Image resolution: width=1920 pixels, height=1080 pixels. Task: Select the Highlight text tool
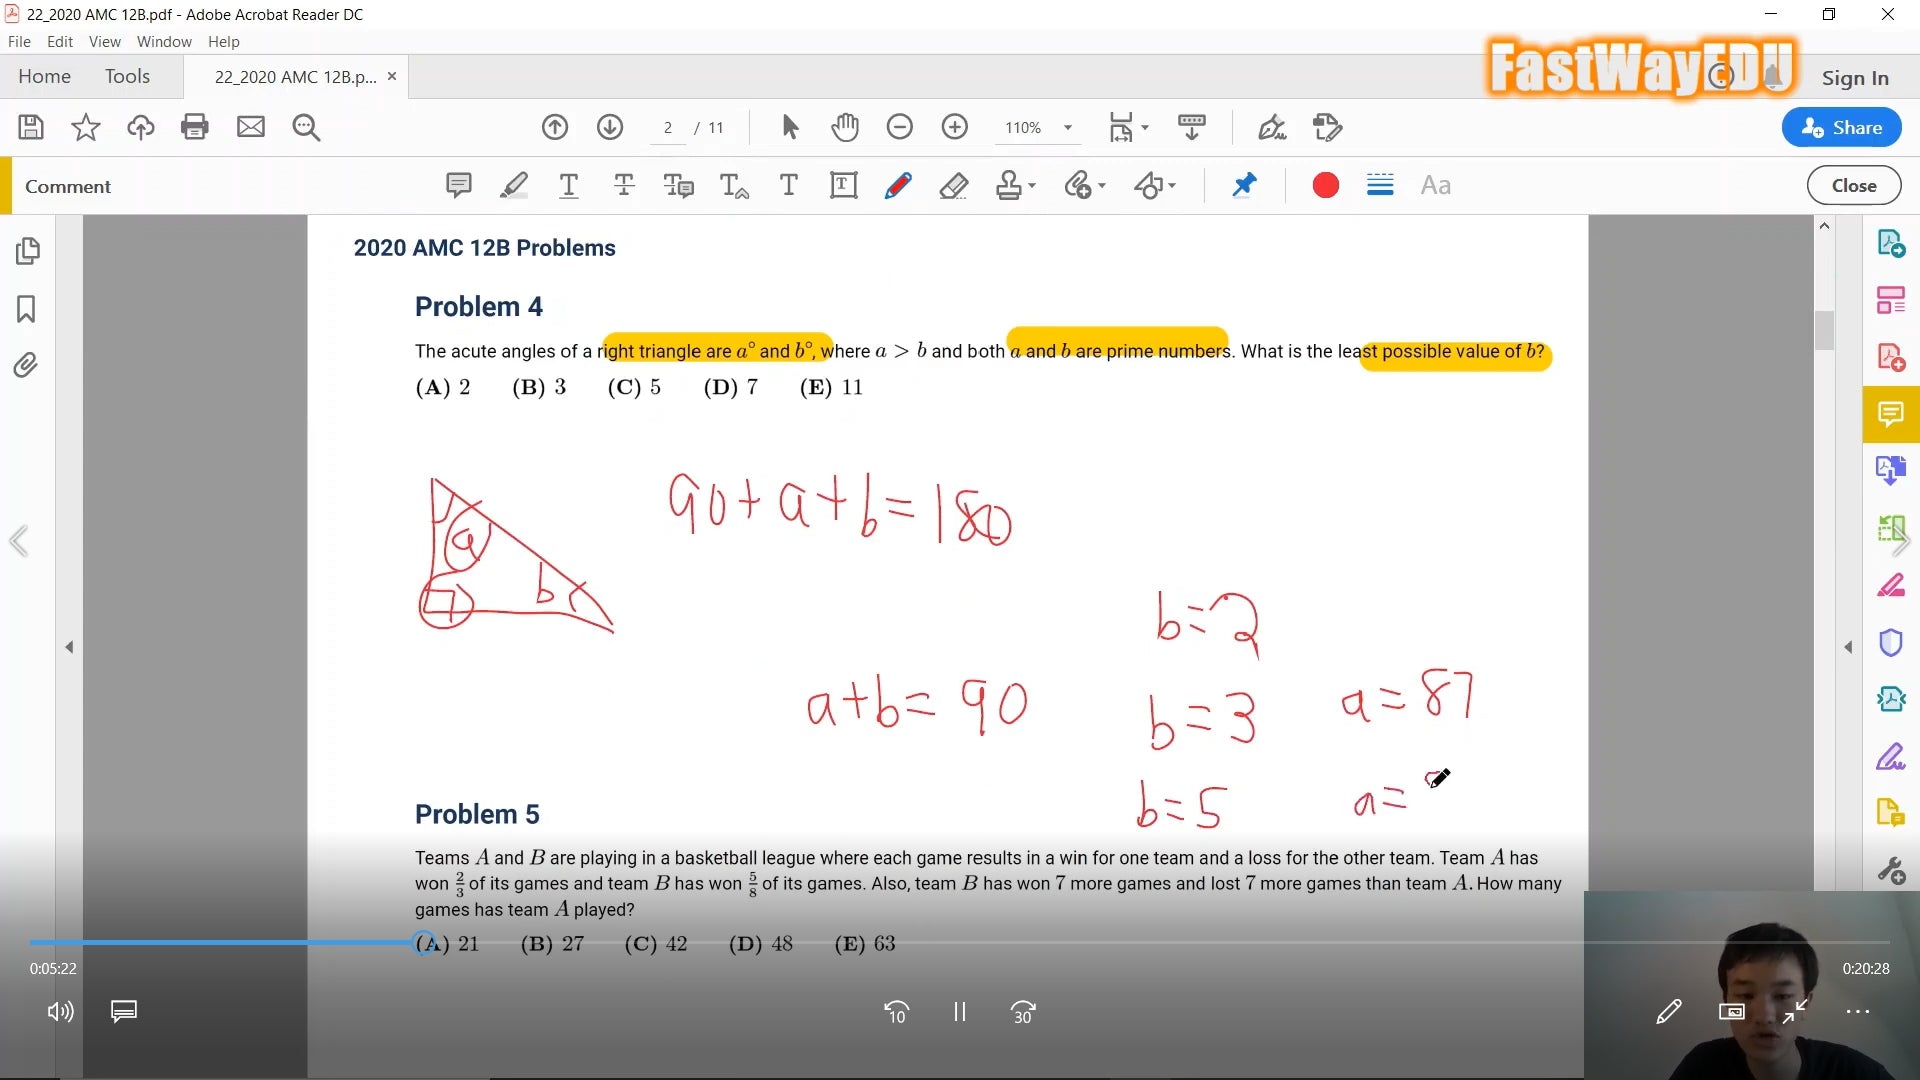514,185
